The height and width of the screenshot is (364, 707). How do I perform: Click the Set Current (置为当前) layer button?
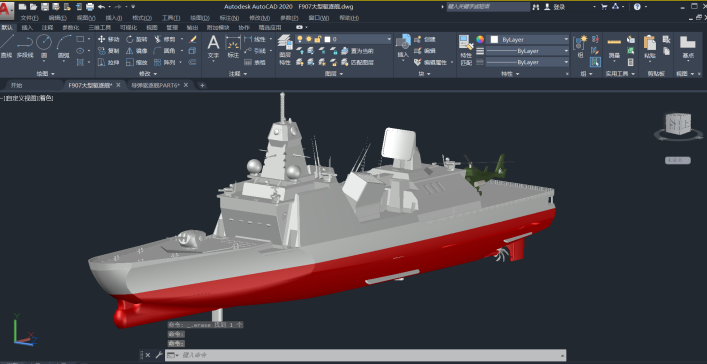coord(358,51)
